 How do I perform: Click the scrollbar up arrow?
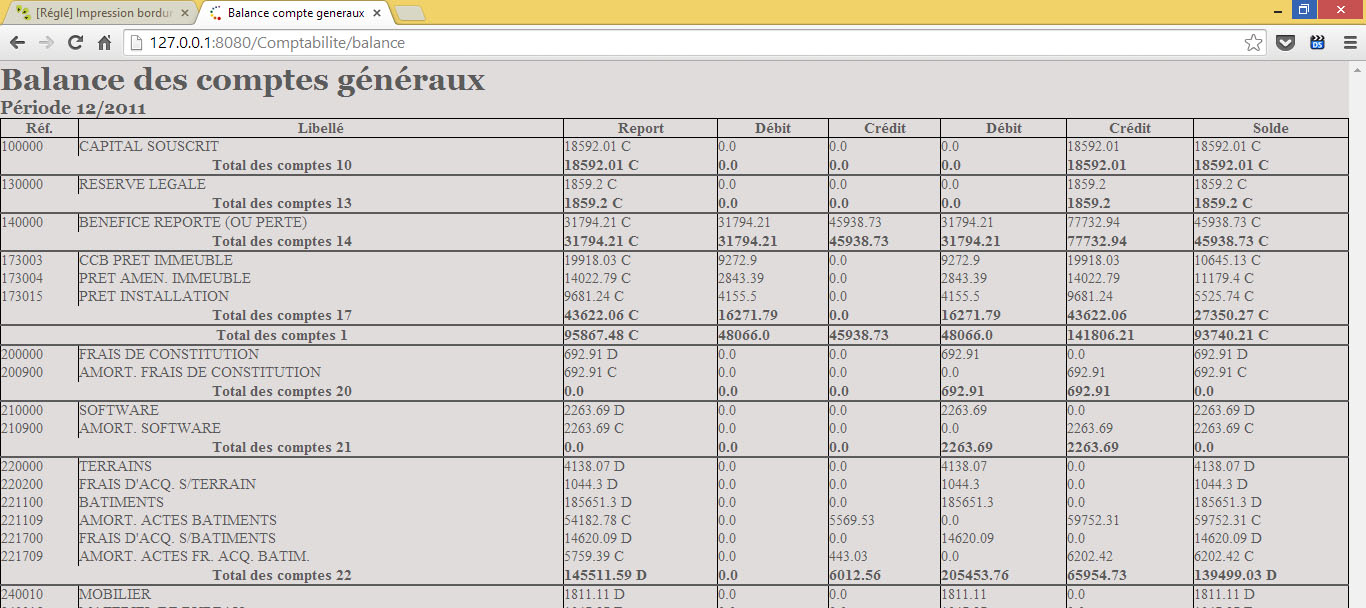tap(1357, 69)
